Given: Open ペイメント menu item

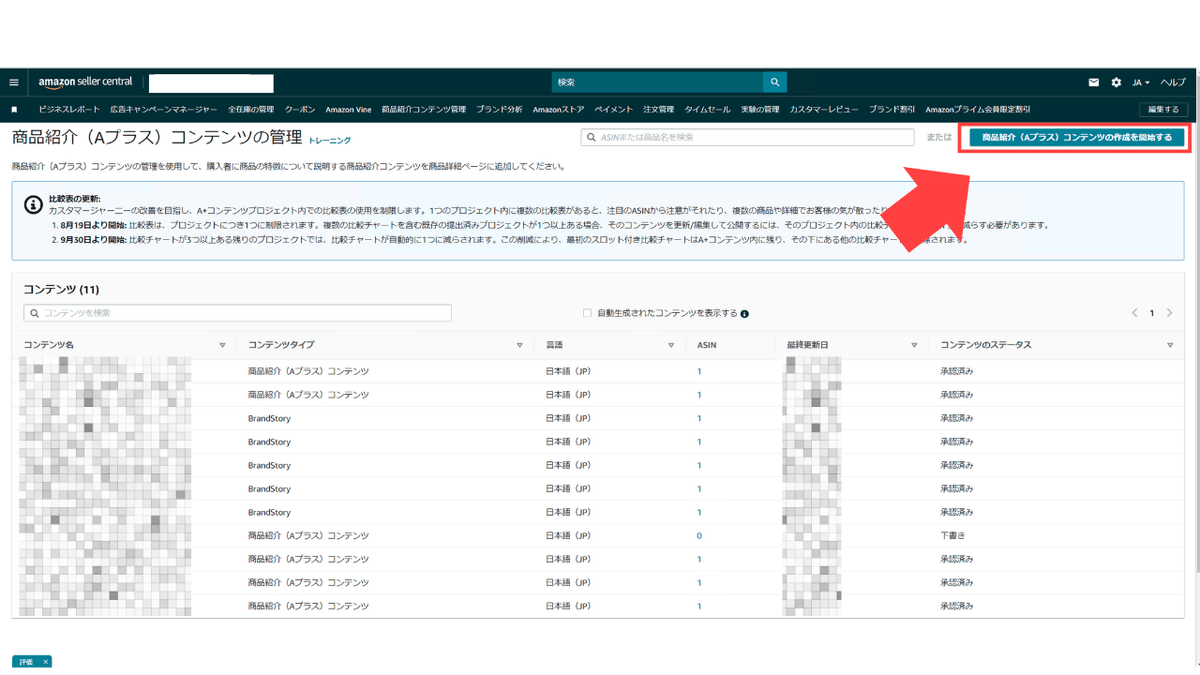Looking at the screenshot, I should (613, 109).
